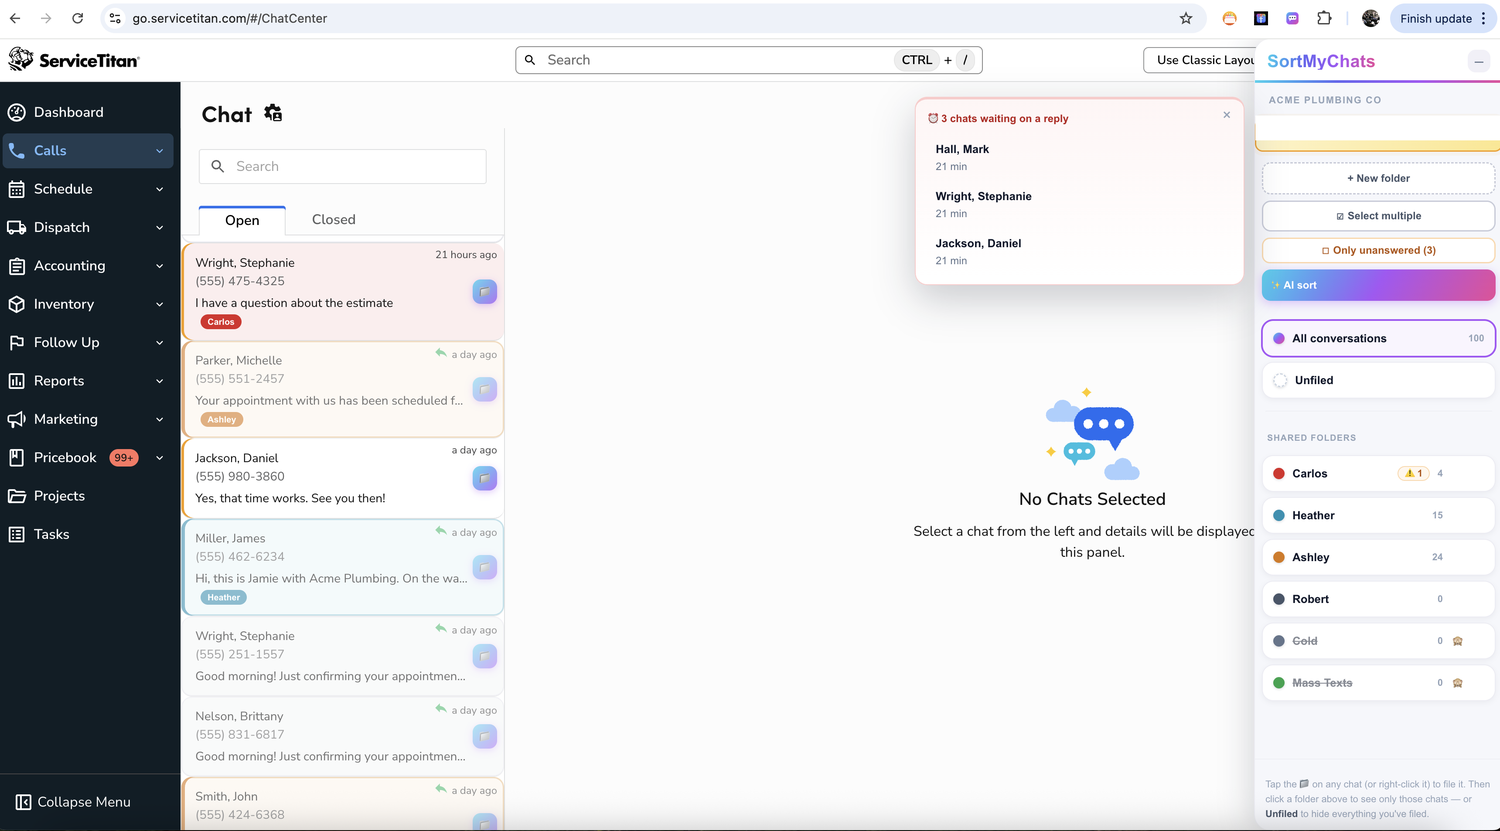The height and width of the screenshot is (831, 1500).
Task: Open Wright, Stephanie waiting chat in popup
Action: [1079, 204]
